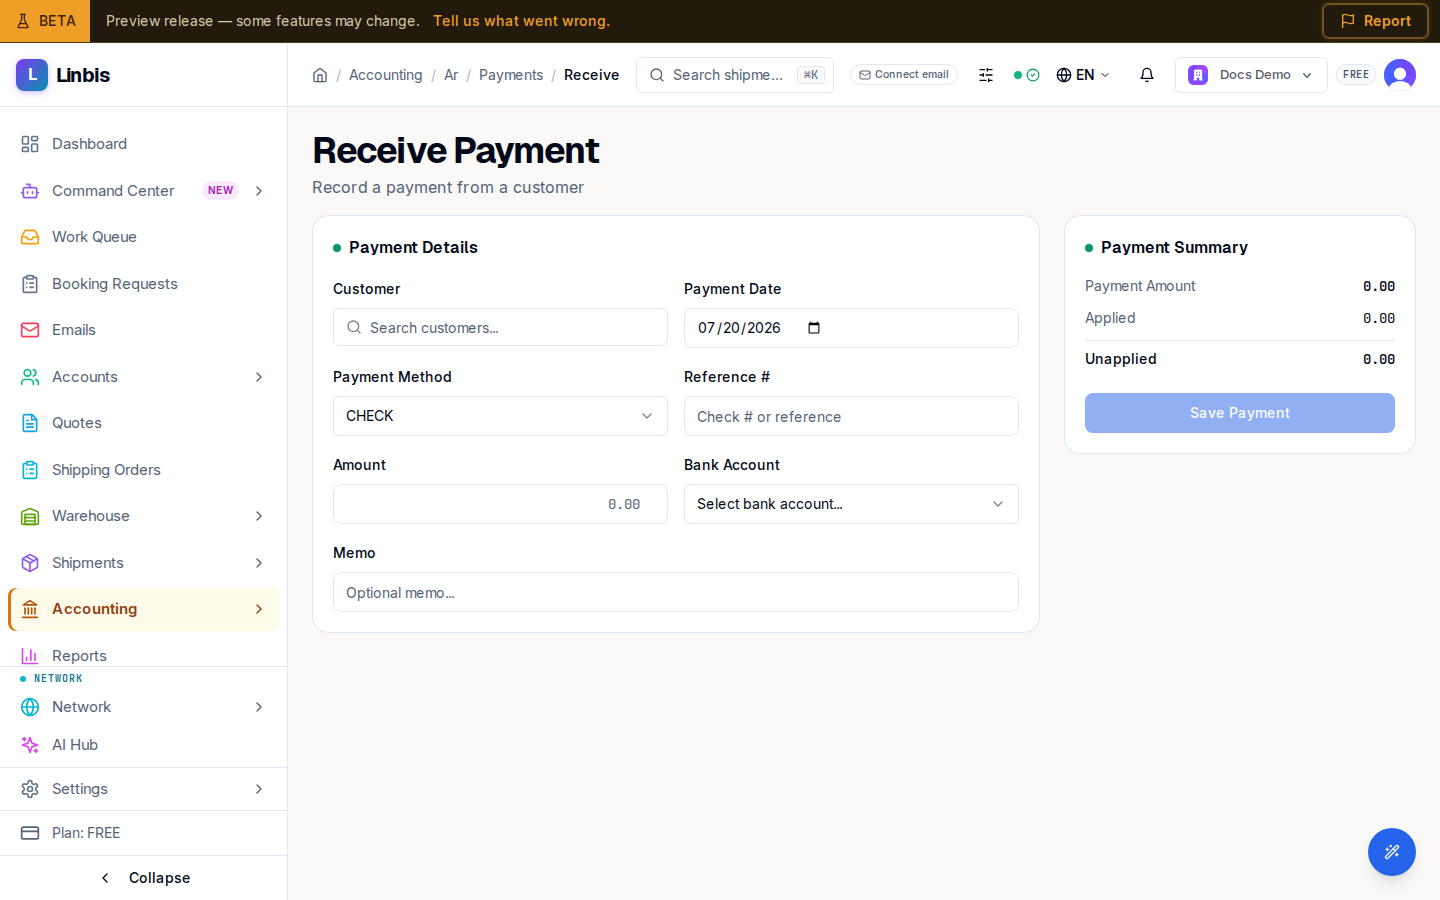Click Tell us what went wrong link
This screenshot has height=900, width=1440.
click(521, 21)
